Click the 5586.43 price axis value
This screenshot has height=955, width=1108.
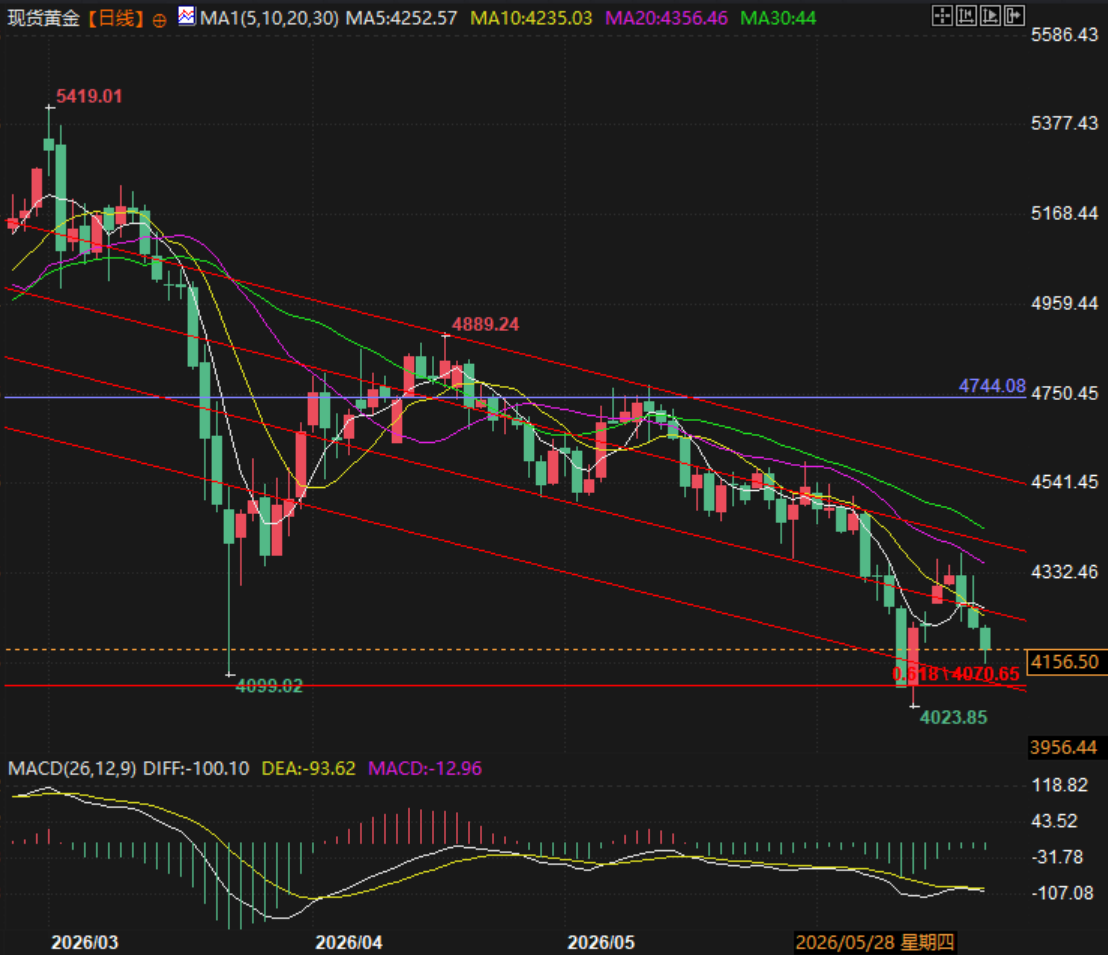(x=1065, y=35)
